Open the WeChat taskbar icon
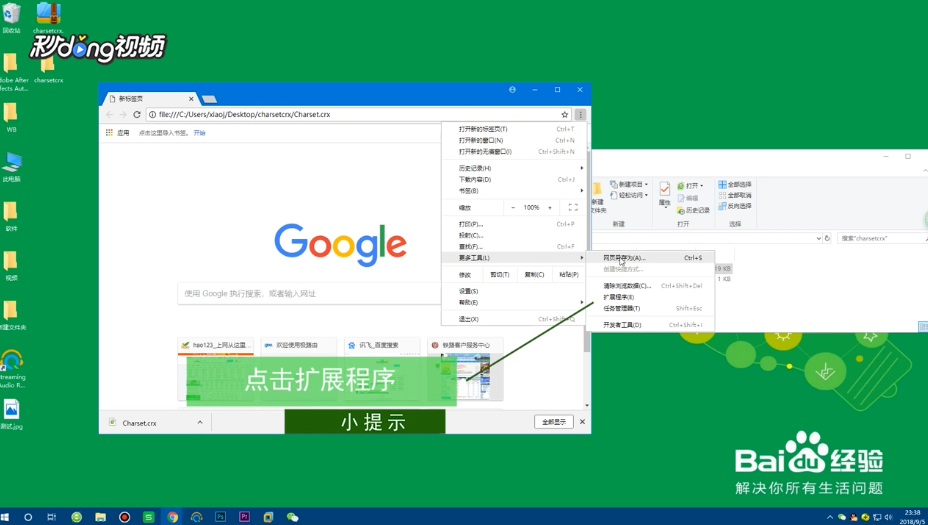 point(292,517)
